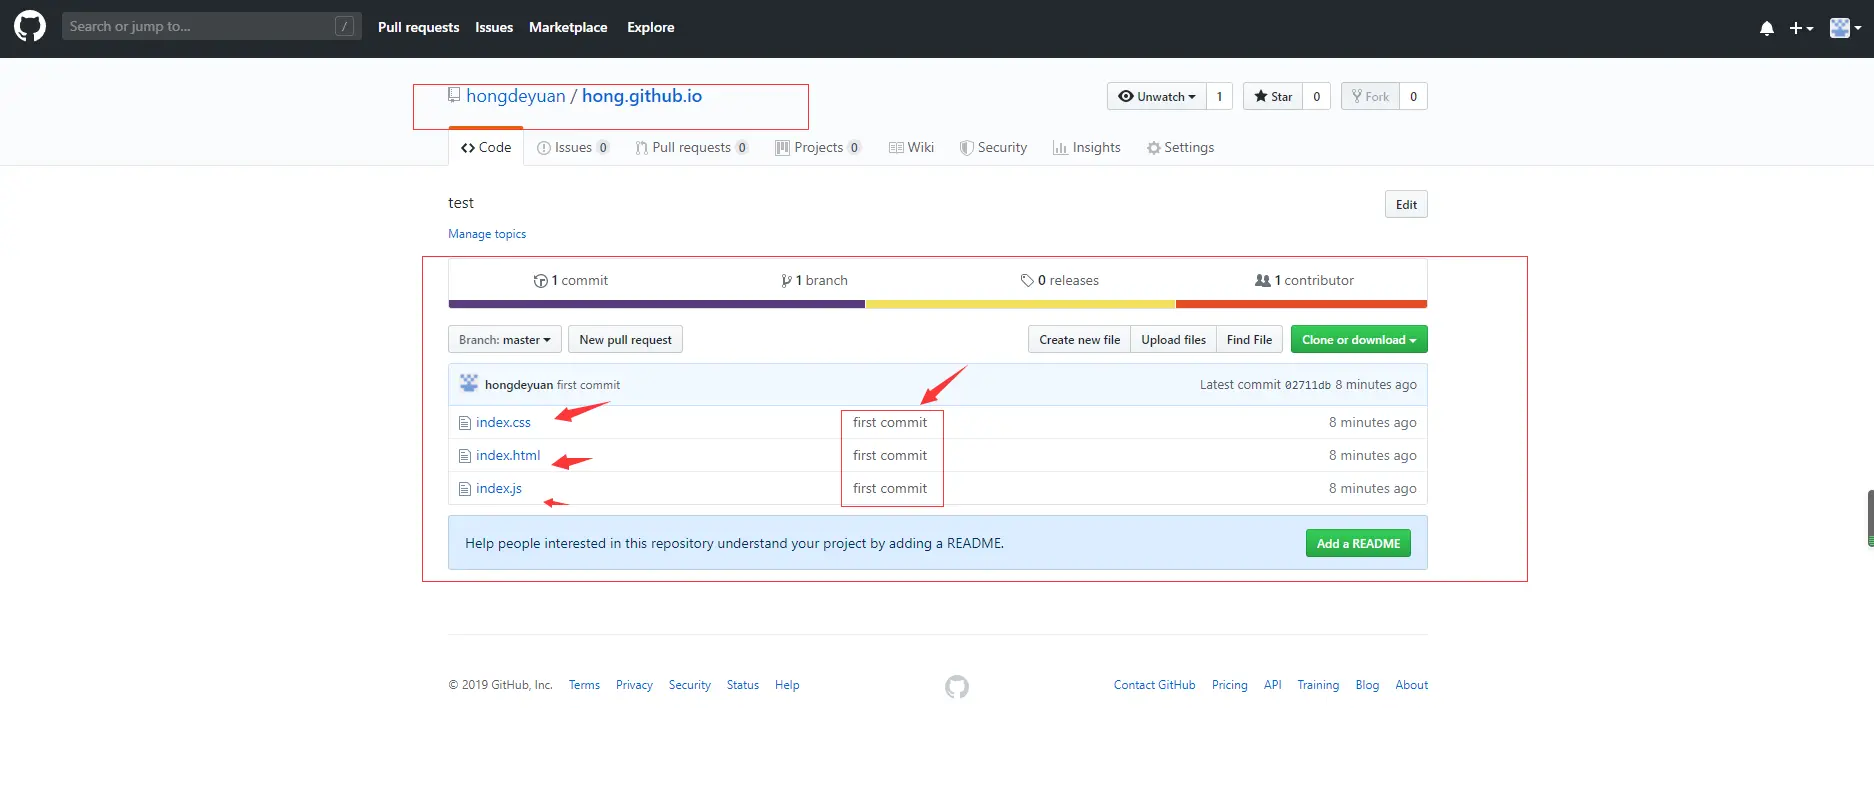Click the stargazers count 0

coord(1316,96)
